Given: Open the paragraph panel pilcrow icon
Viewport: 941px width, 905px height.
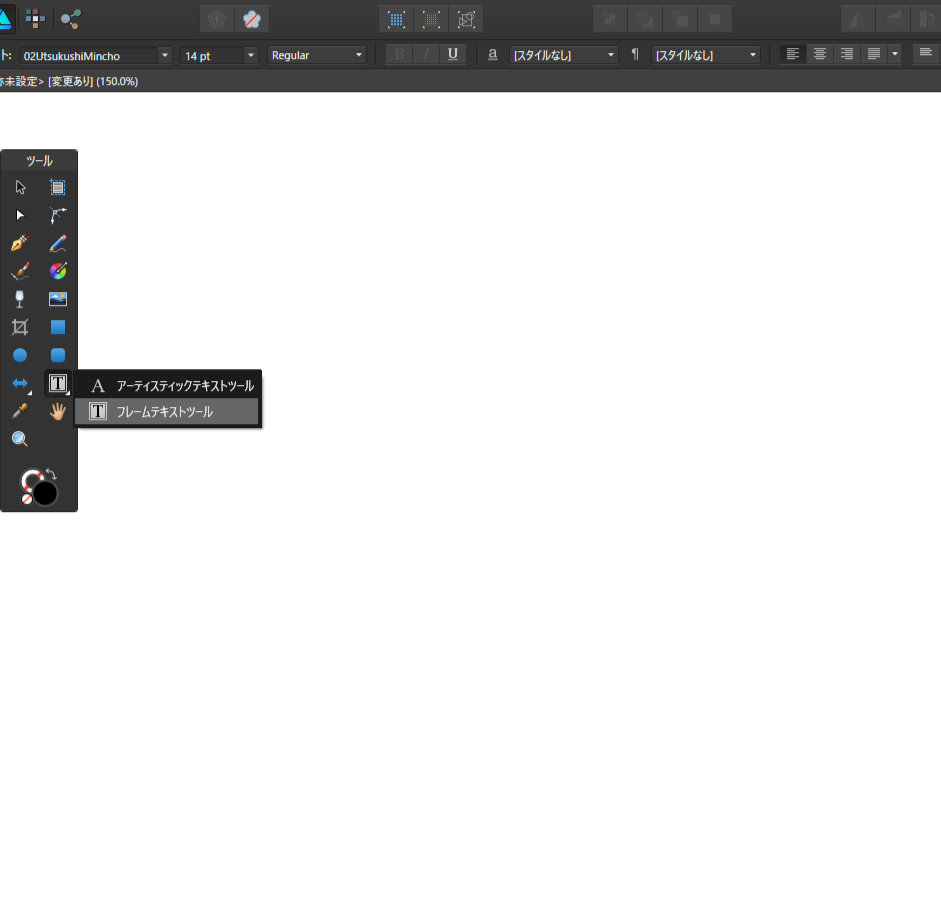Looking at the screenshot, I should pos(635,55).
